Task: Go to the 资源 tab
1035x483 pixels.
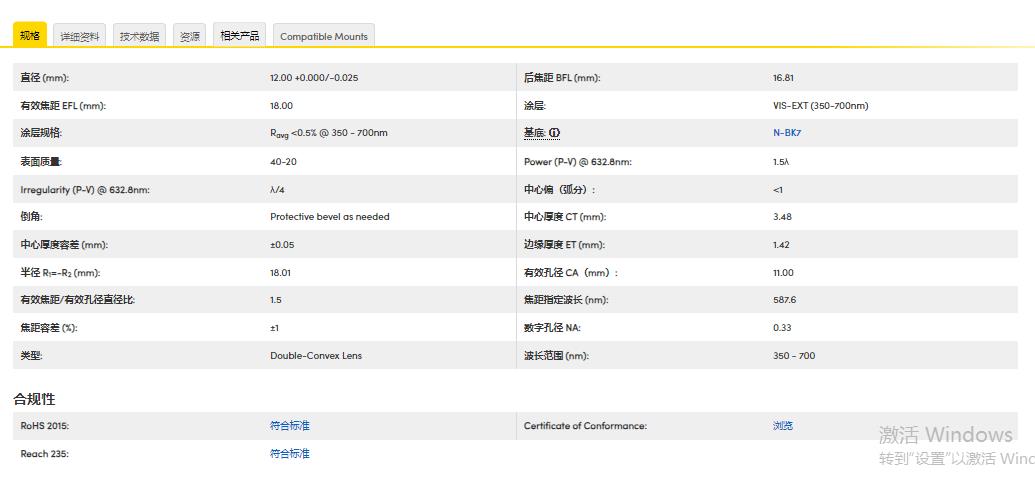Action: pyautogui.click(x=189, y=37)
